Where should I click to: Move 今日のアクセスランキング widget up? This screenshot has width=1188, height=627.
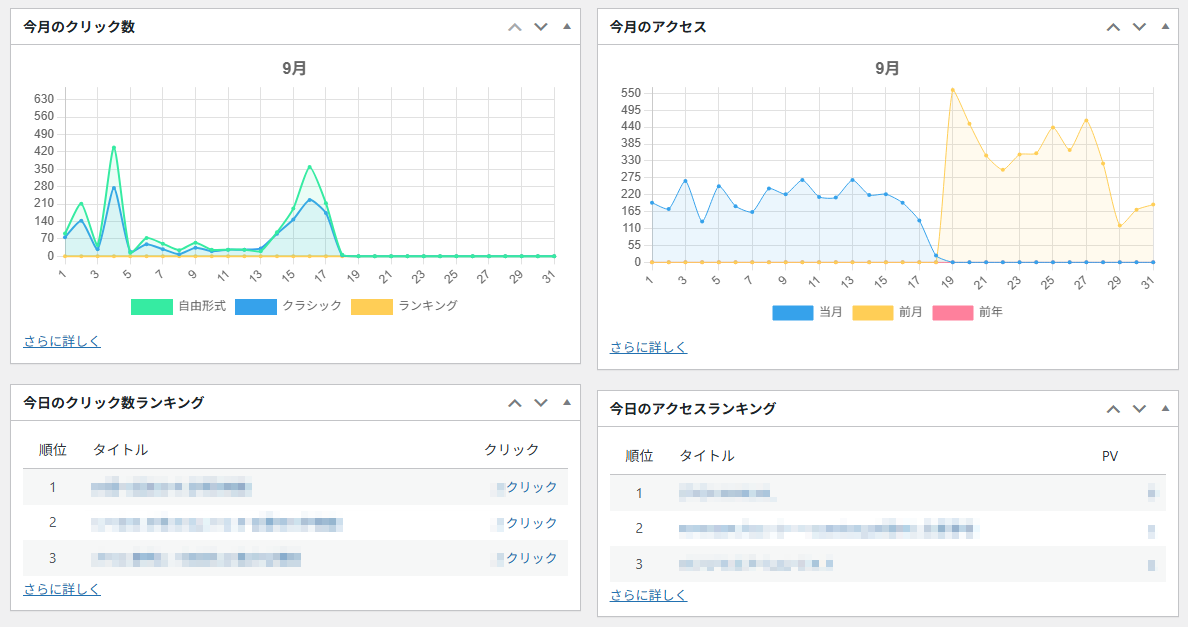1113,409
